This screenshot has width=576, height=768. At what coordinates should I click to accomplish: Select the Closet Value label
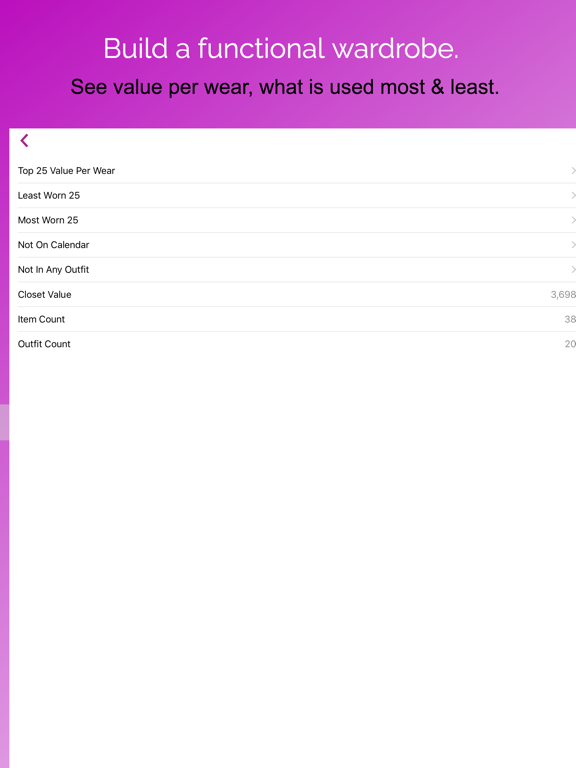(x=45, y=294)
